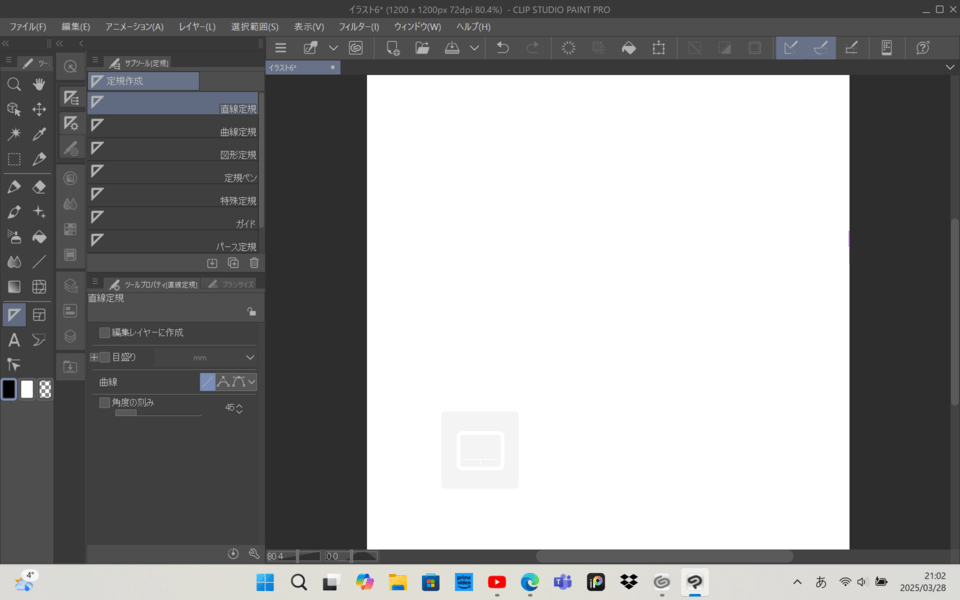Enable 編集レイヤーに作成 checkbox

click(105, 332)
